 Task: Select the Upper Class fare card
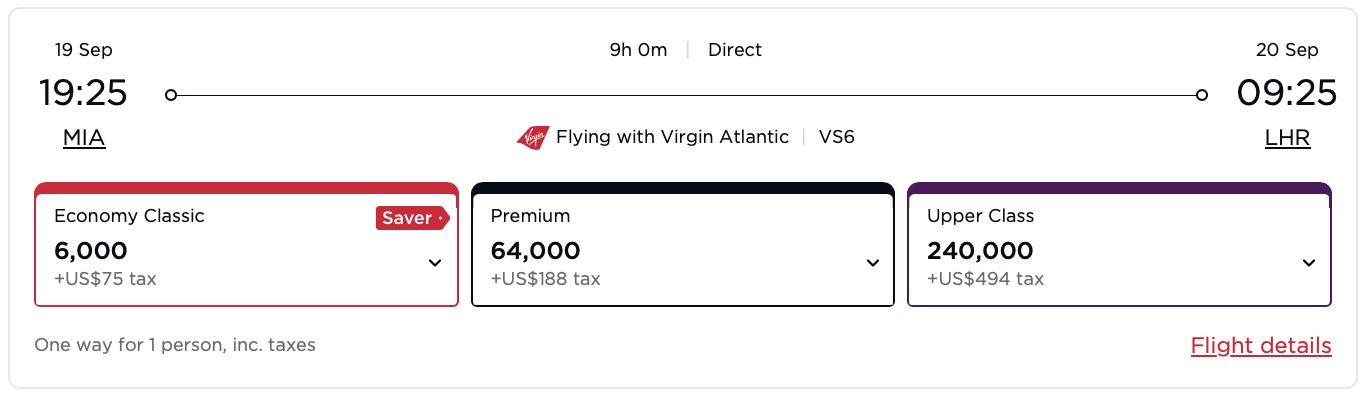1119,245
